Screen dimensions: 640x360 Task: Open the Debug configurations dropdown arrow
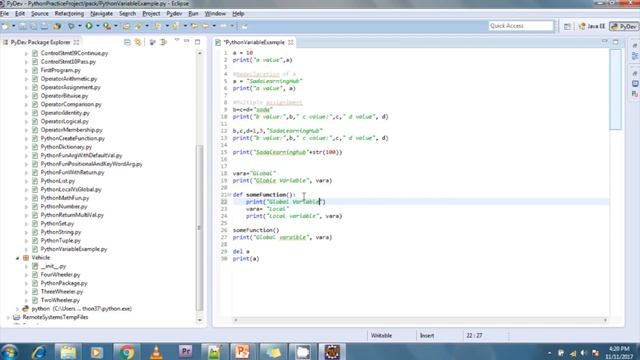(x=80, y=26)
